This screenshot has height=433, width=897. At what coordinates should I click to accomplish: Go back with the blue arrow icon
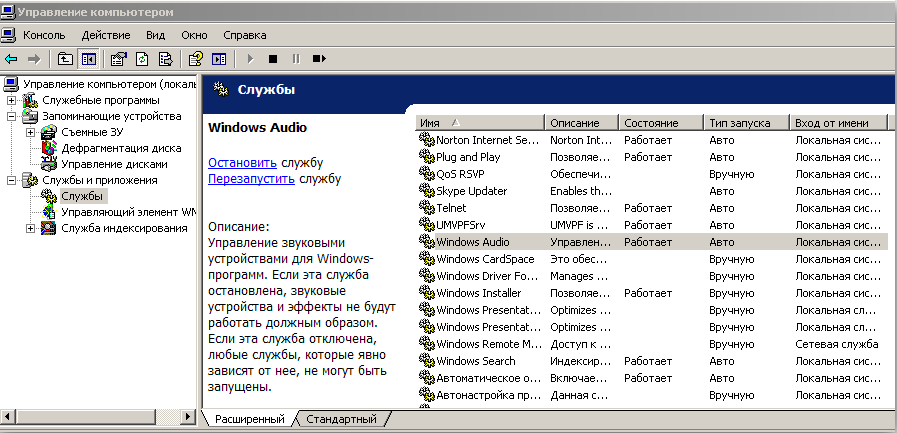click(x=11, y=58)
